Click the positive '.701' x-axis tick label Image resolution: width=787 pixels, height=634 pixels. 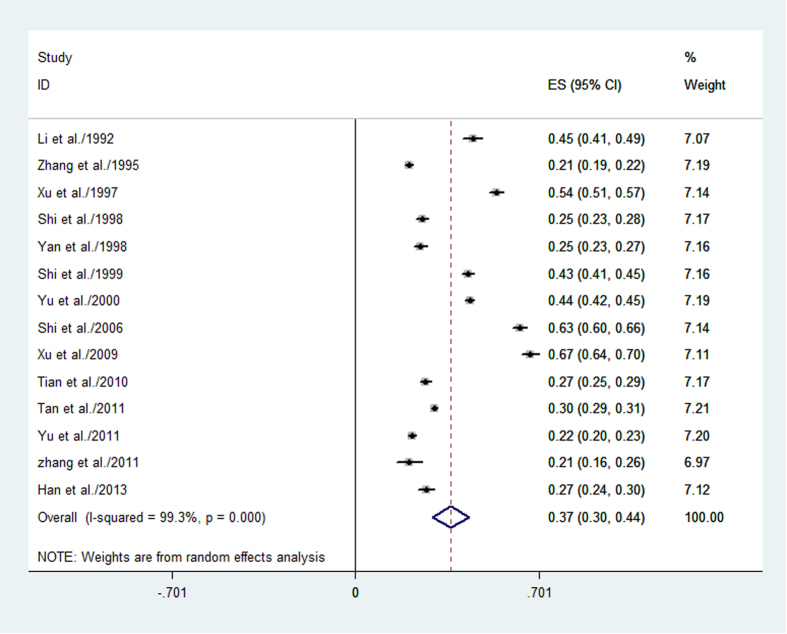tap(540, 593)
